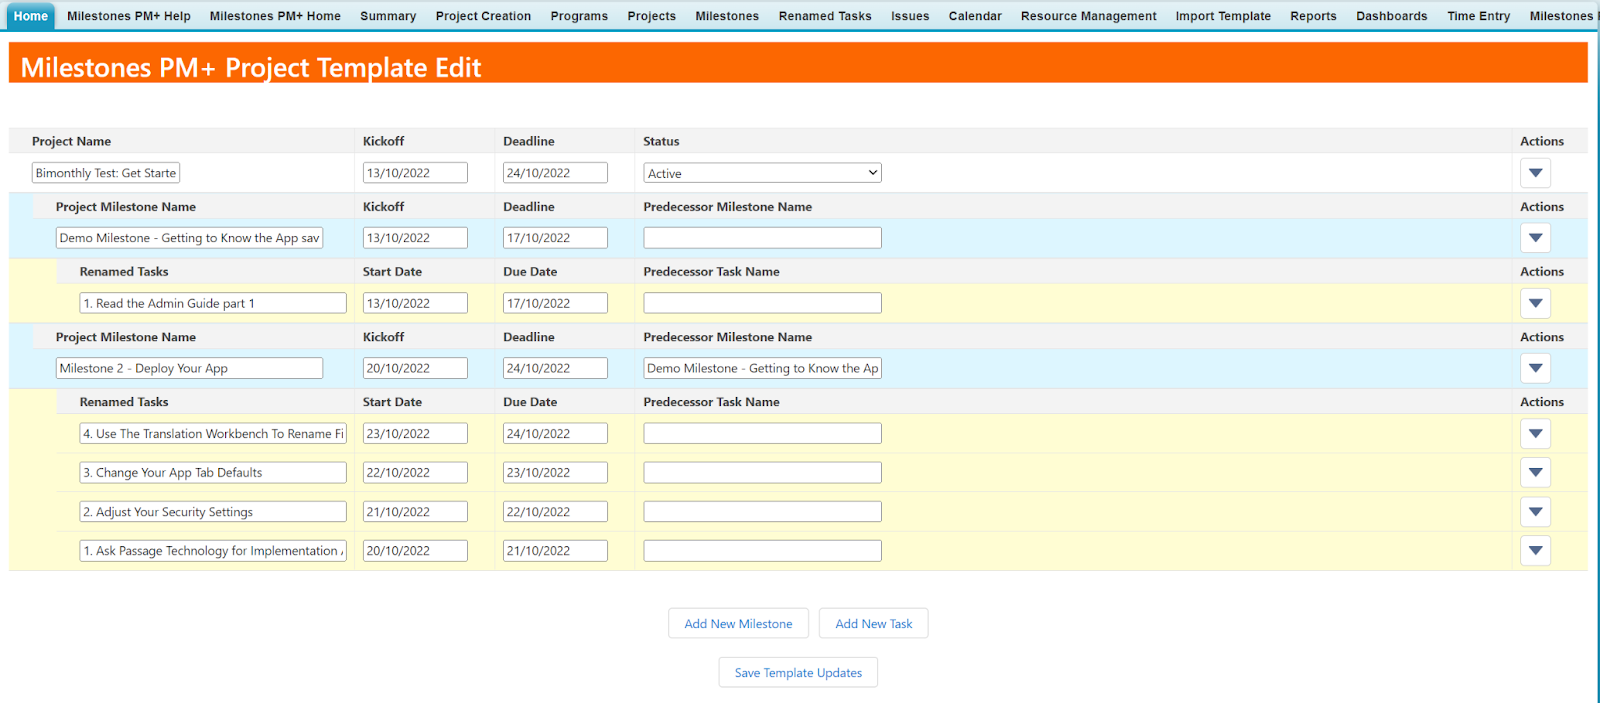Open Actions arrow for Demo Milestone row
The image size is (1600, 703).
1535,238
